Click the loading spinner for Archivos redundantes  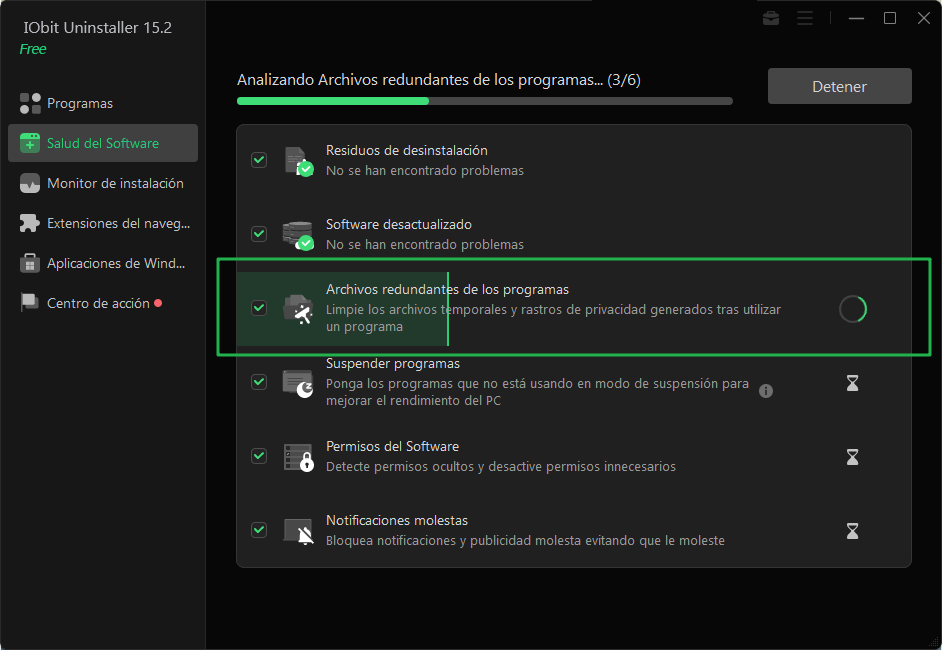852,309
